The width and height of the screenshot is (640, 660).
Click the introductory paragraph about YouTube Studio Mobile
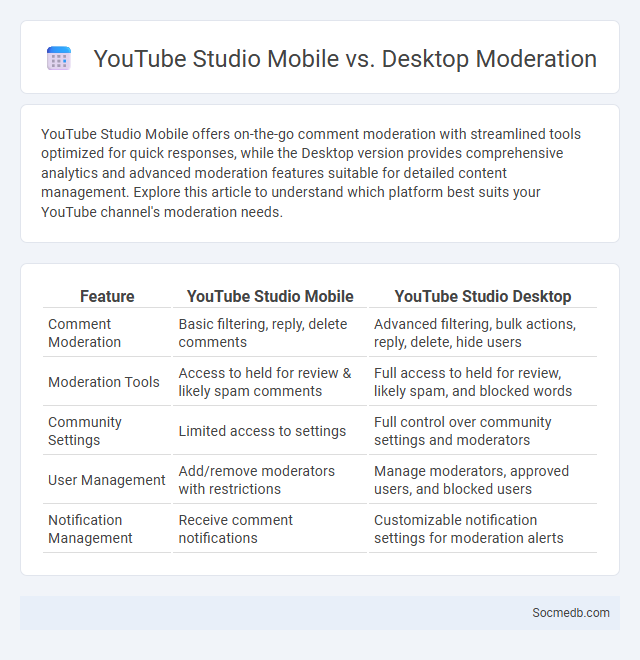[311, 173]
